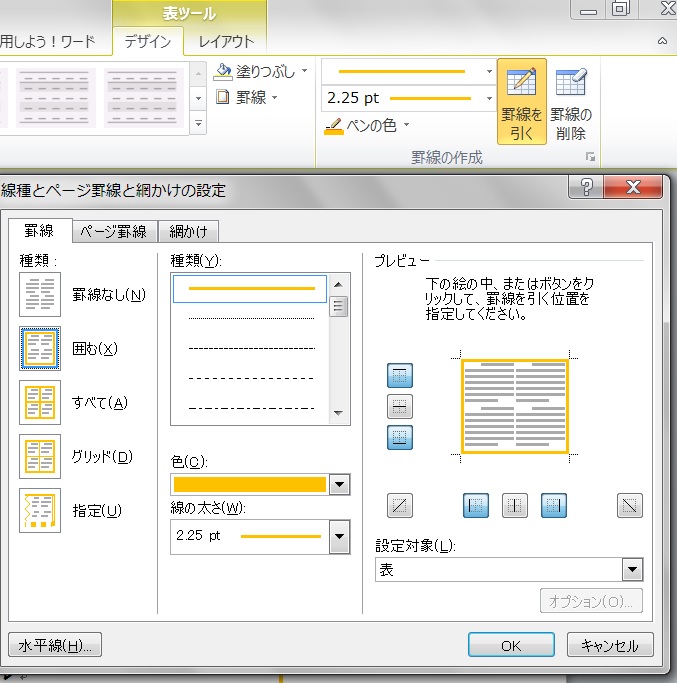The height and width of the screenshot is (683, 677).
Task: Pick the left table style thumbnail
Action: (56, 98)
